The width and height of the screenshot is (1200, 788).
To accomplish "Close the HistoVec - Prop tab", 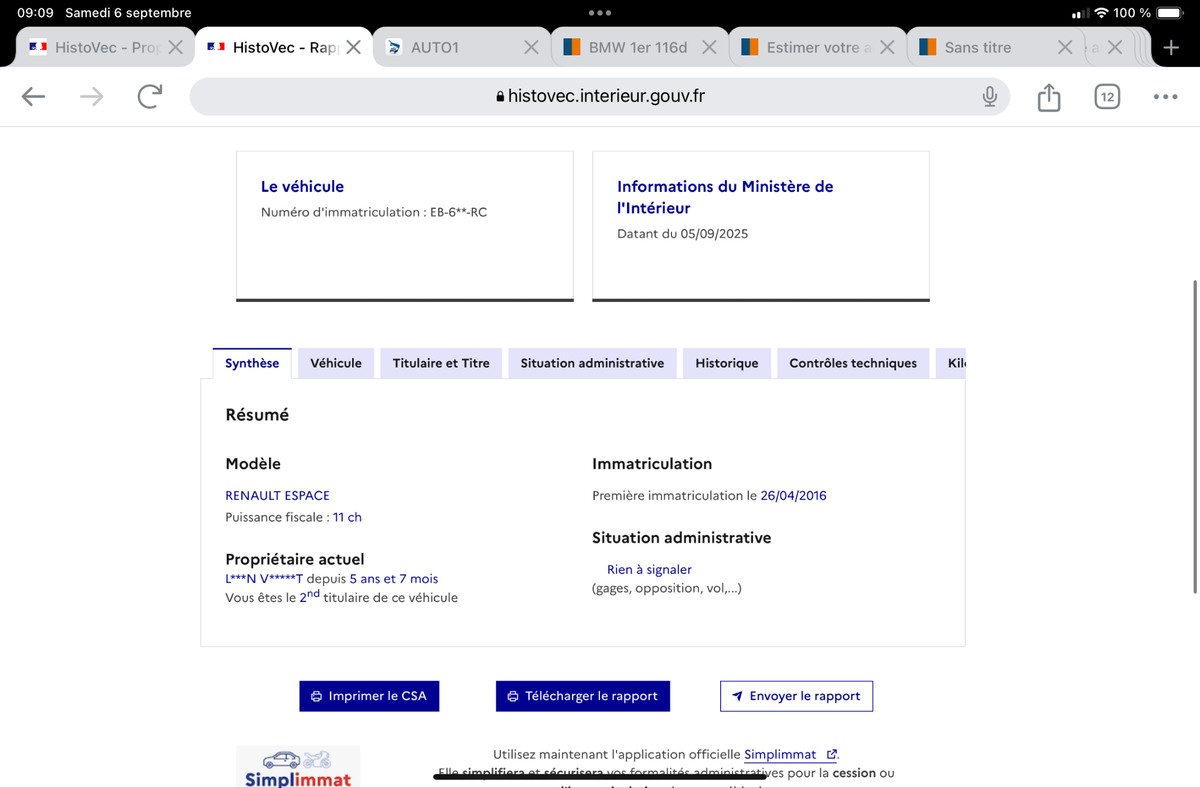I will (x=175, y=47).
